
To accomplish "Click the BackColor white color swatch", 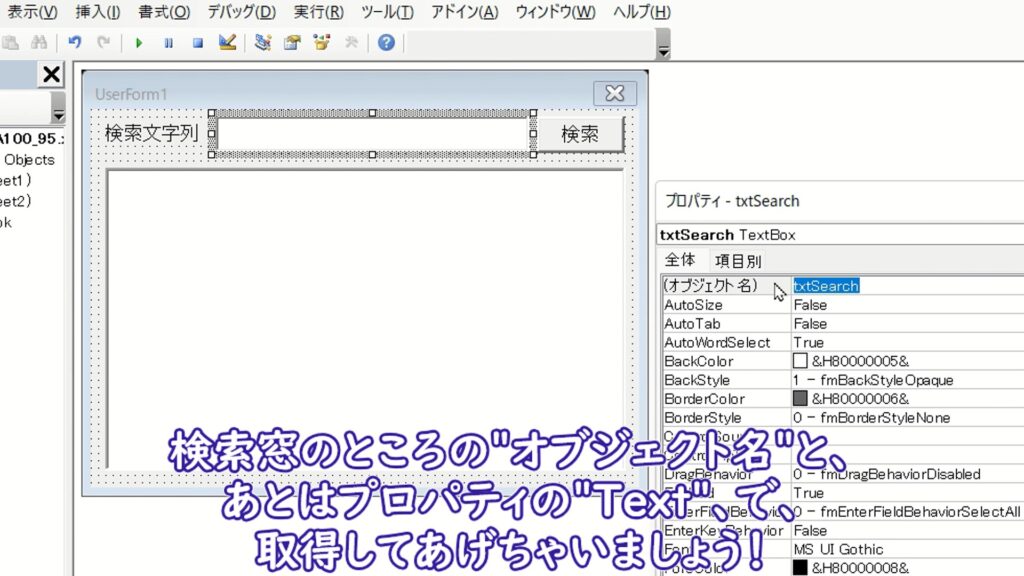I will (800, 361).
